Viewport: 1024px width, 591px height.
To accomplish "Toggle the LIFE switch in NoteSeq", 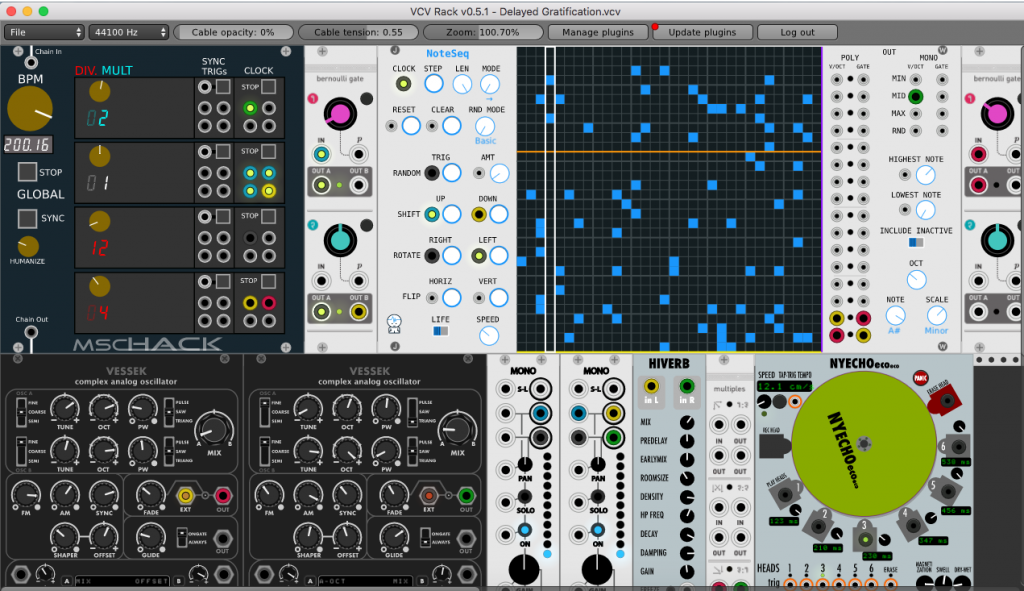I will point(440,331).
